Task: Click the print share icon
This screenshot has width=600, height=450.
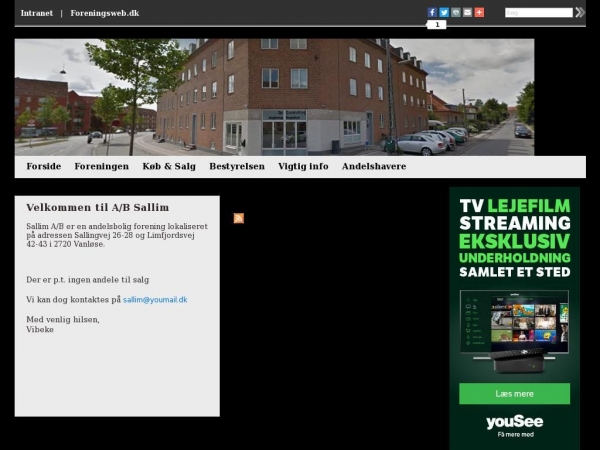Action: pyautogui.click(x=456, y=12)
